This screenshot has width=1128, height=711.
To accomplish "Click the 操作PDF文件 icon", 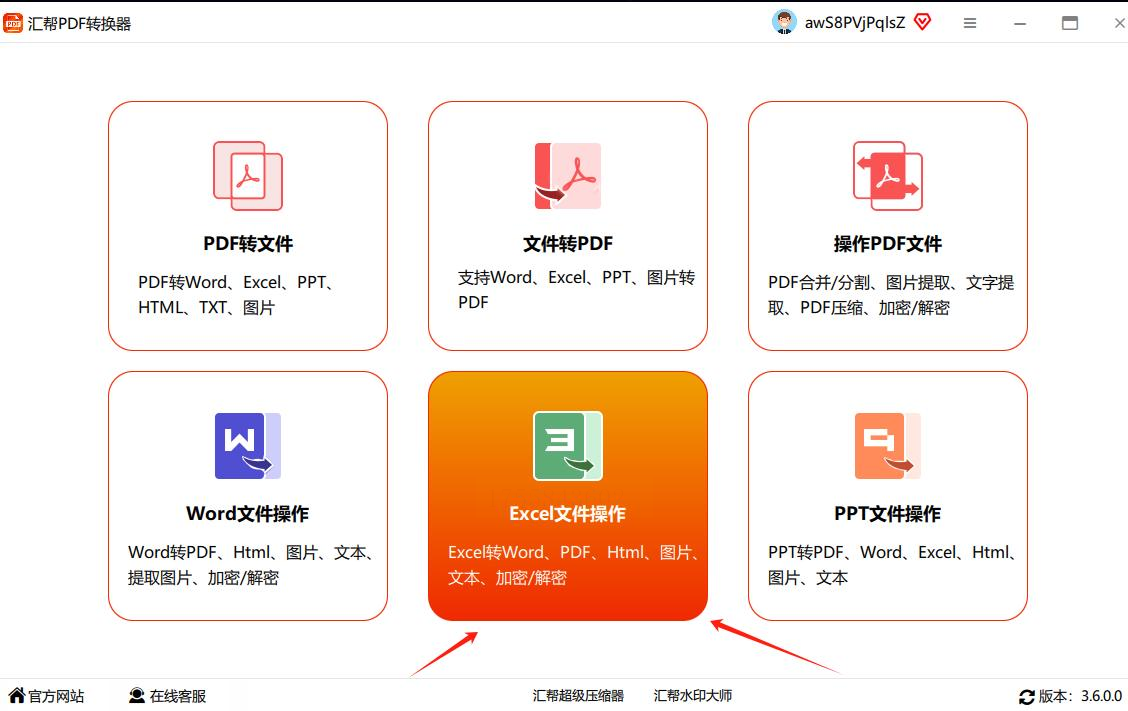I will 887,176.
